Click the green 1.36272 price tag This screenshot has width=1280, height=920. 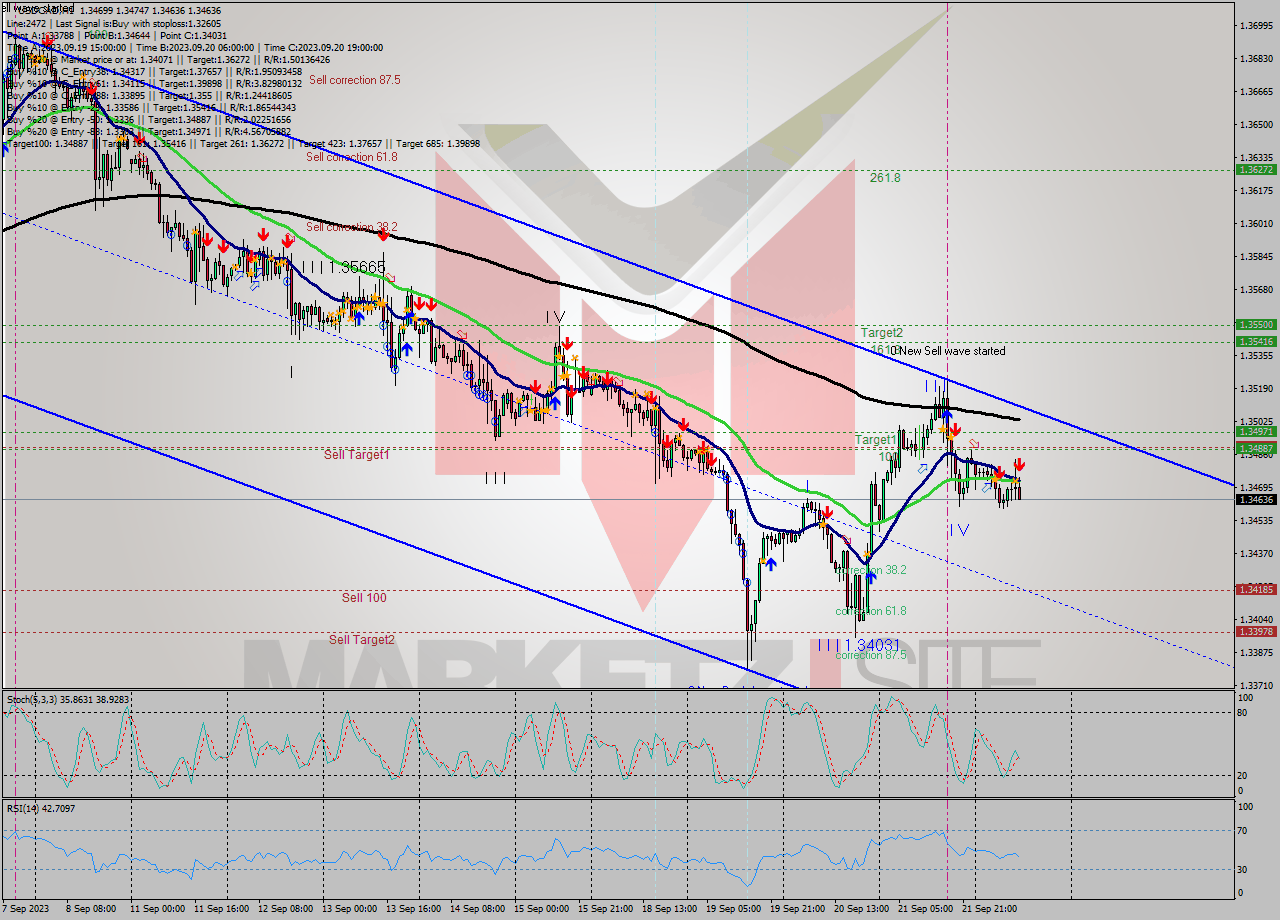(1256, 170)
